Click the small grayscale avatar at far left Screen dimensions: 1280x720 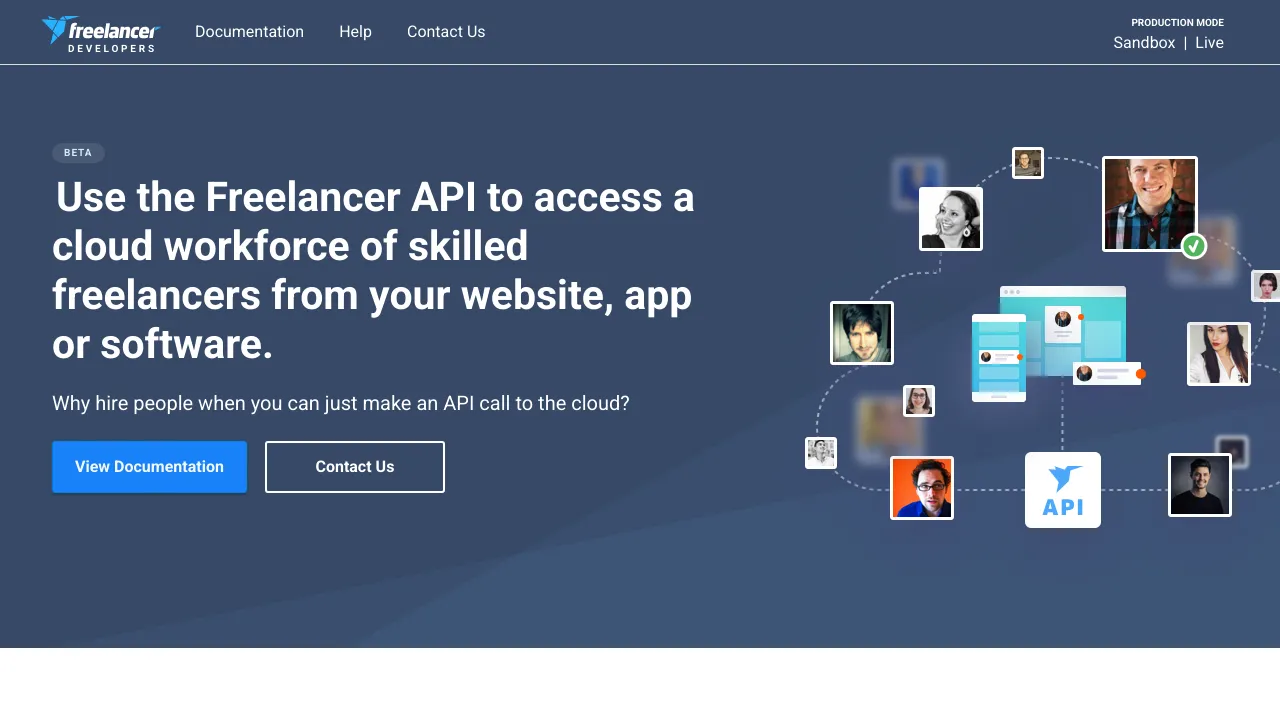click(x=821, y=453)
